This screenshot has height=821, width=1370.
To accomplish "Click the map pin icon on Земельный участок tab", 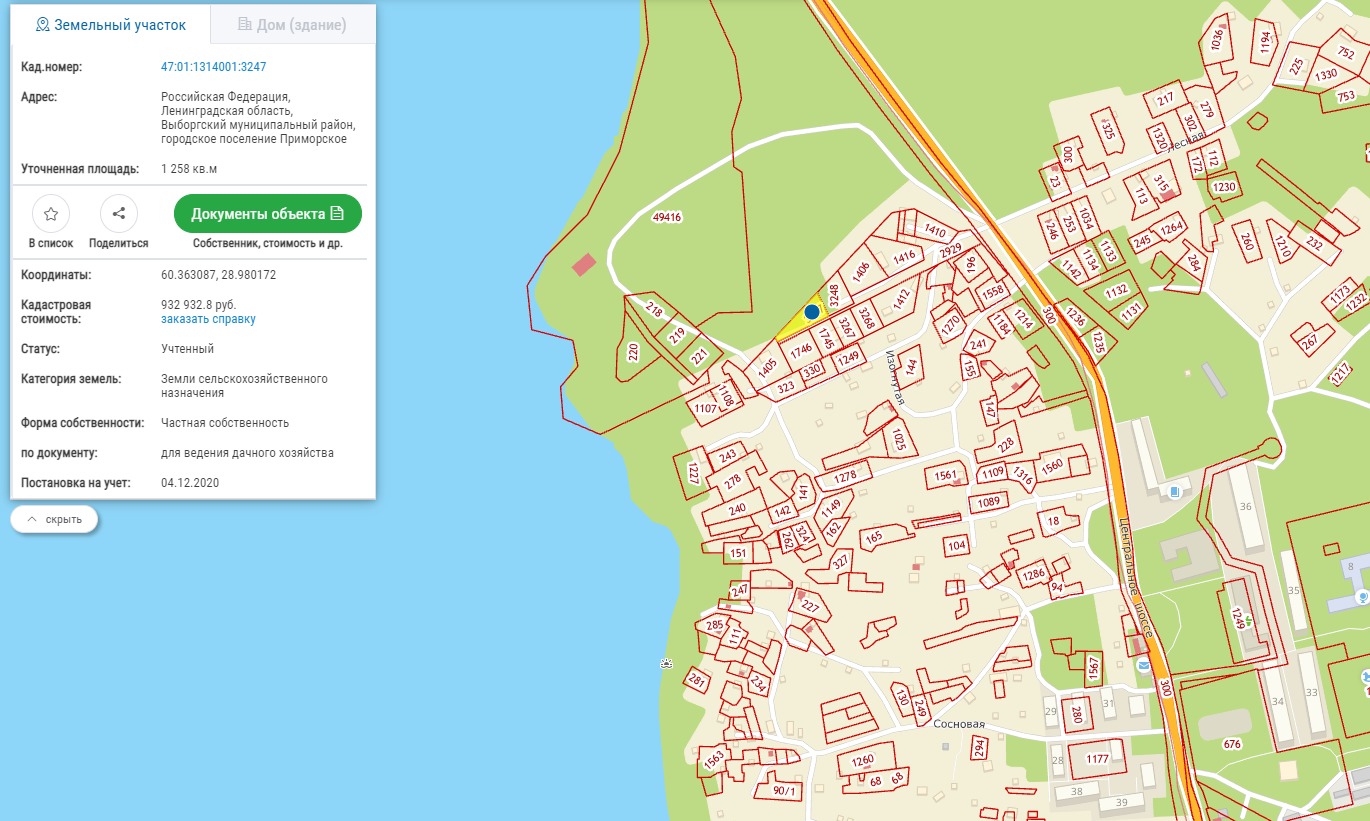I will click(x=42, y=25).
